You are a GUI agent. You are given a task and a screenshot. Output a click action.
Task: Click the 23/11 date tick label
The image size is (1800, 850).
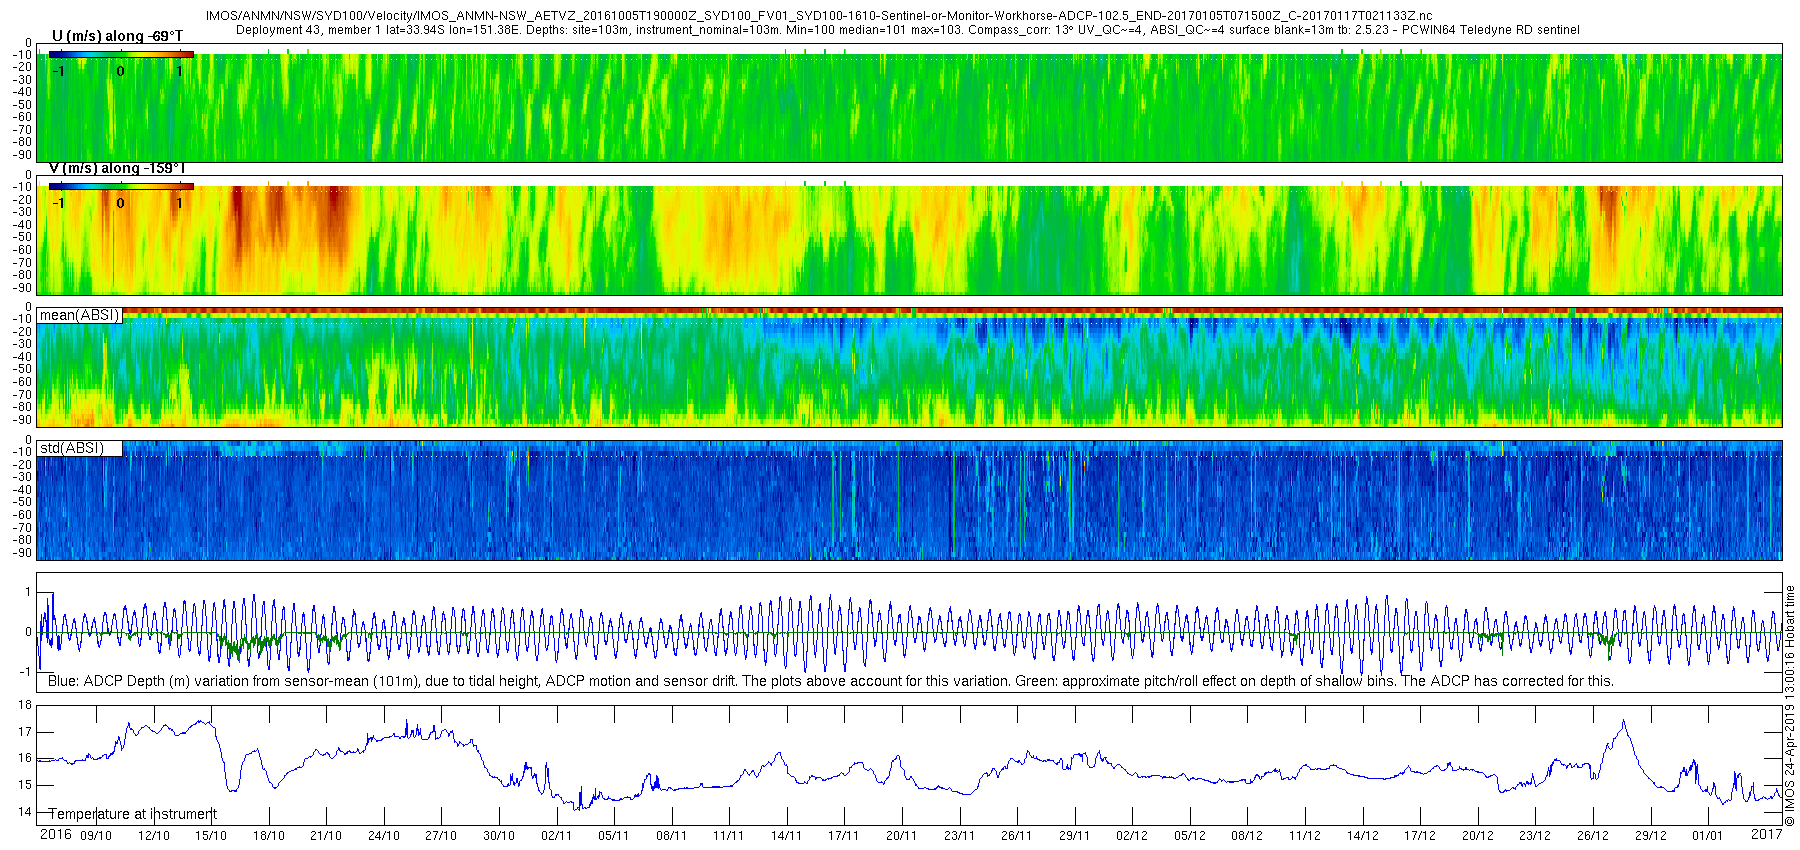point(959,836)
